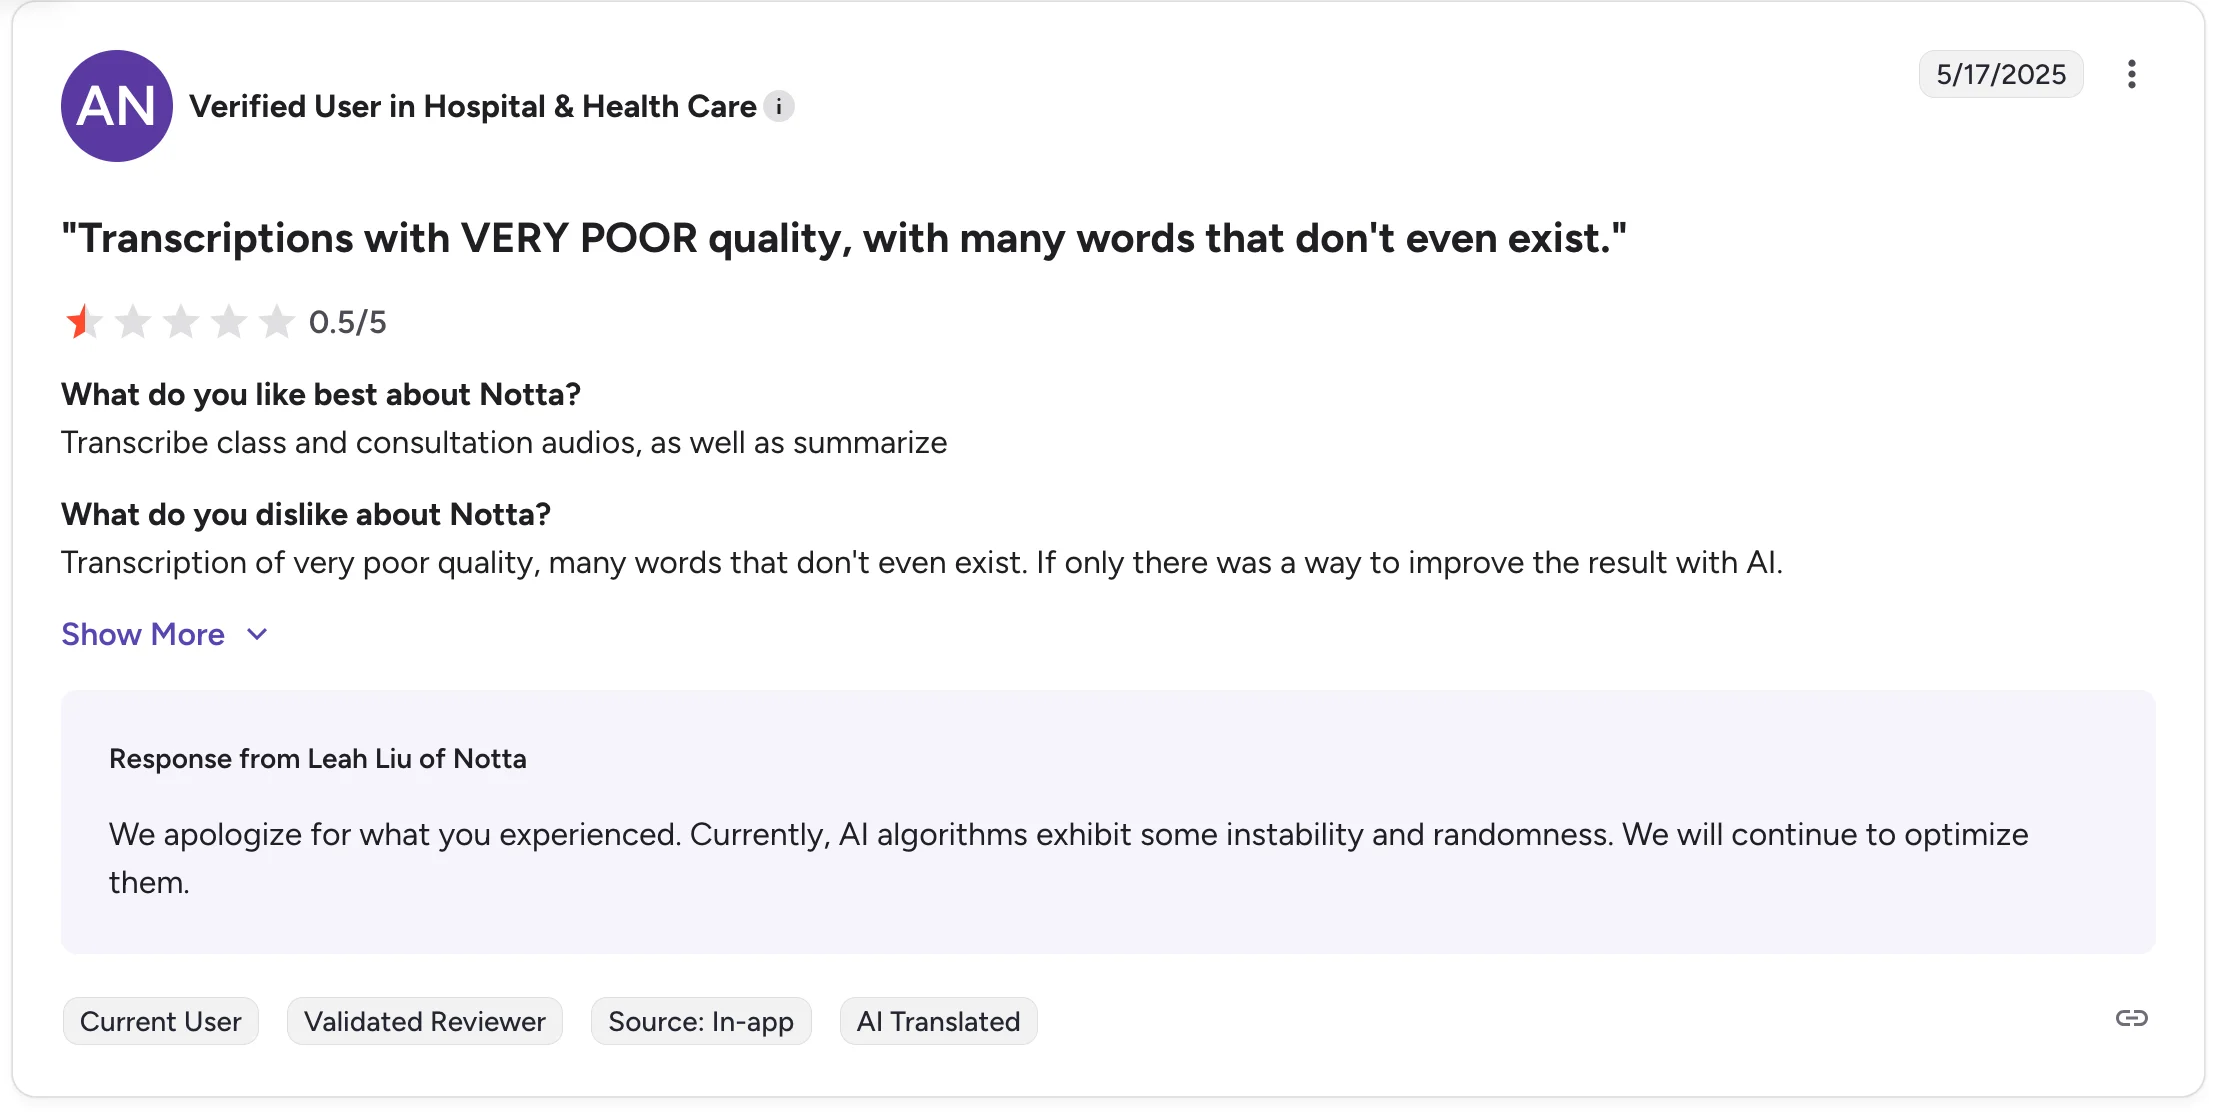Toggle the Current User filter tag

click(160, 1021)
